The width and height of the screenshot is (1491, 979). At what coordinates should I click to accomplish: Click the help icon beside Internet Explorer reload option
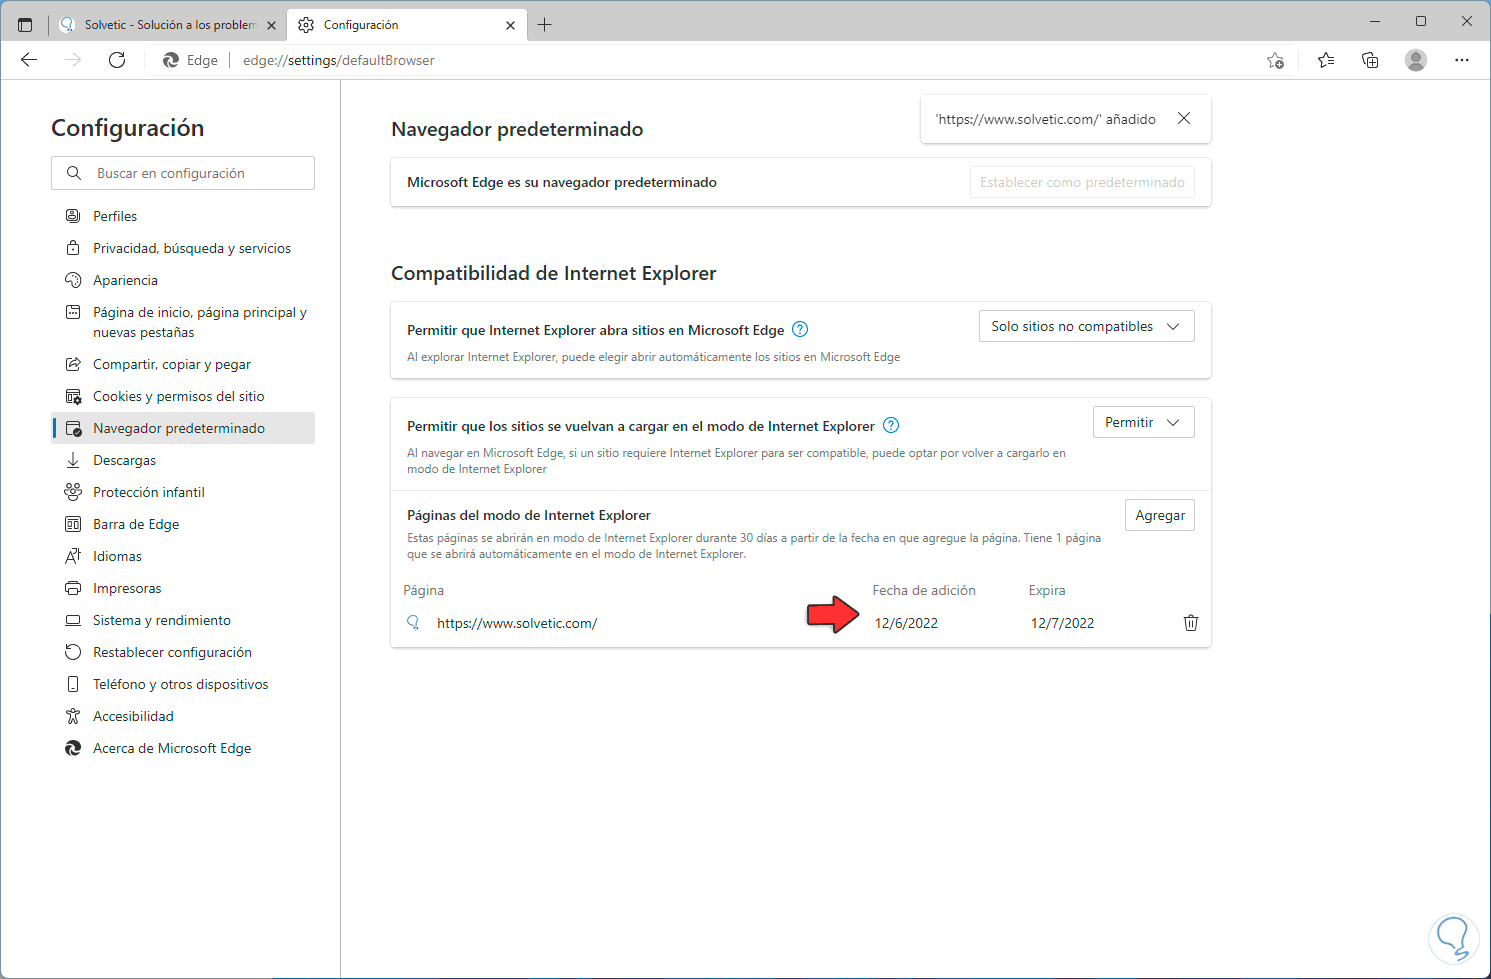point(891,426)
